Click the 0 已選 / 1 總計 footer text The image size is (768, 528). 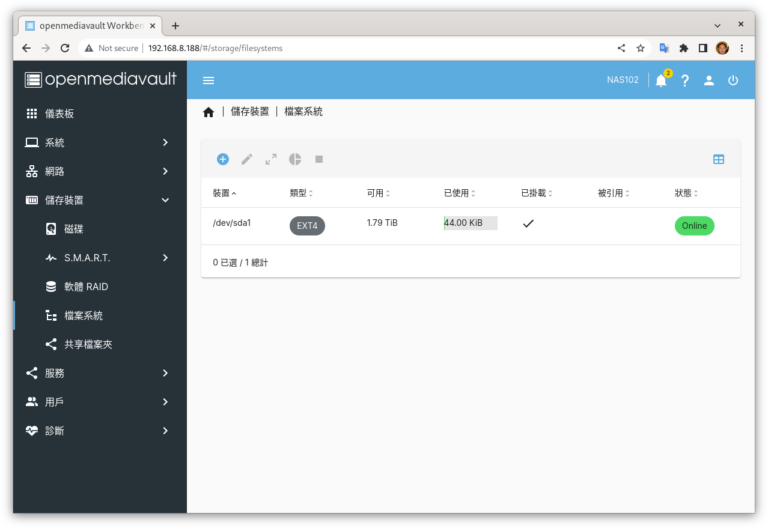point(240,263)
